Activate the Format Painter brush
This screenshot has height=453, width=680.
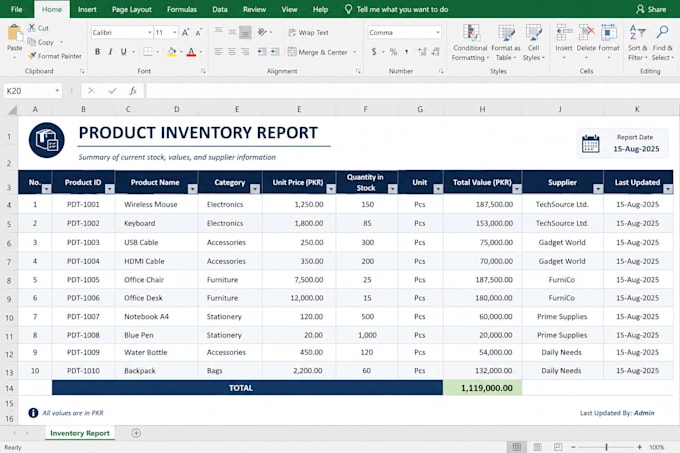coord(55,56)
